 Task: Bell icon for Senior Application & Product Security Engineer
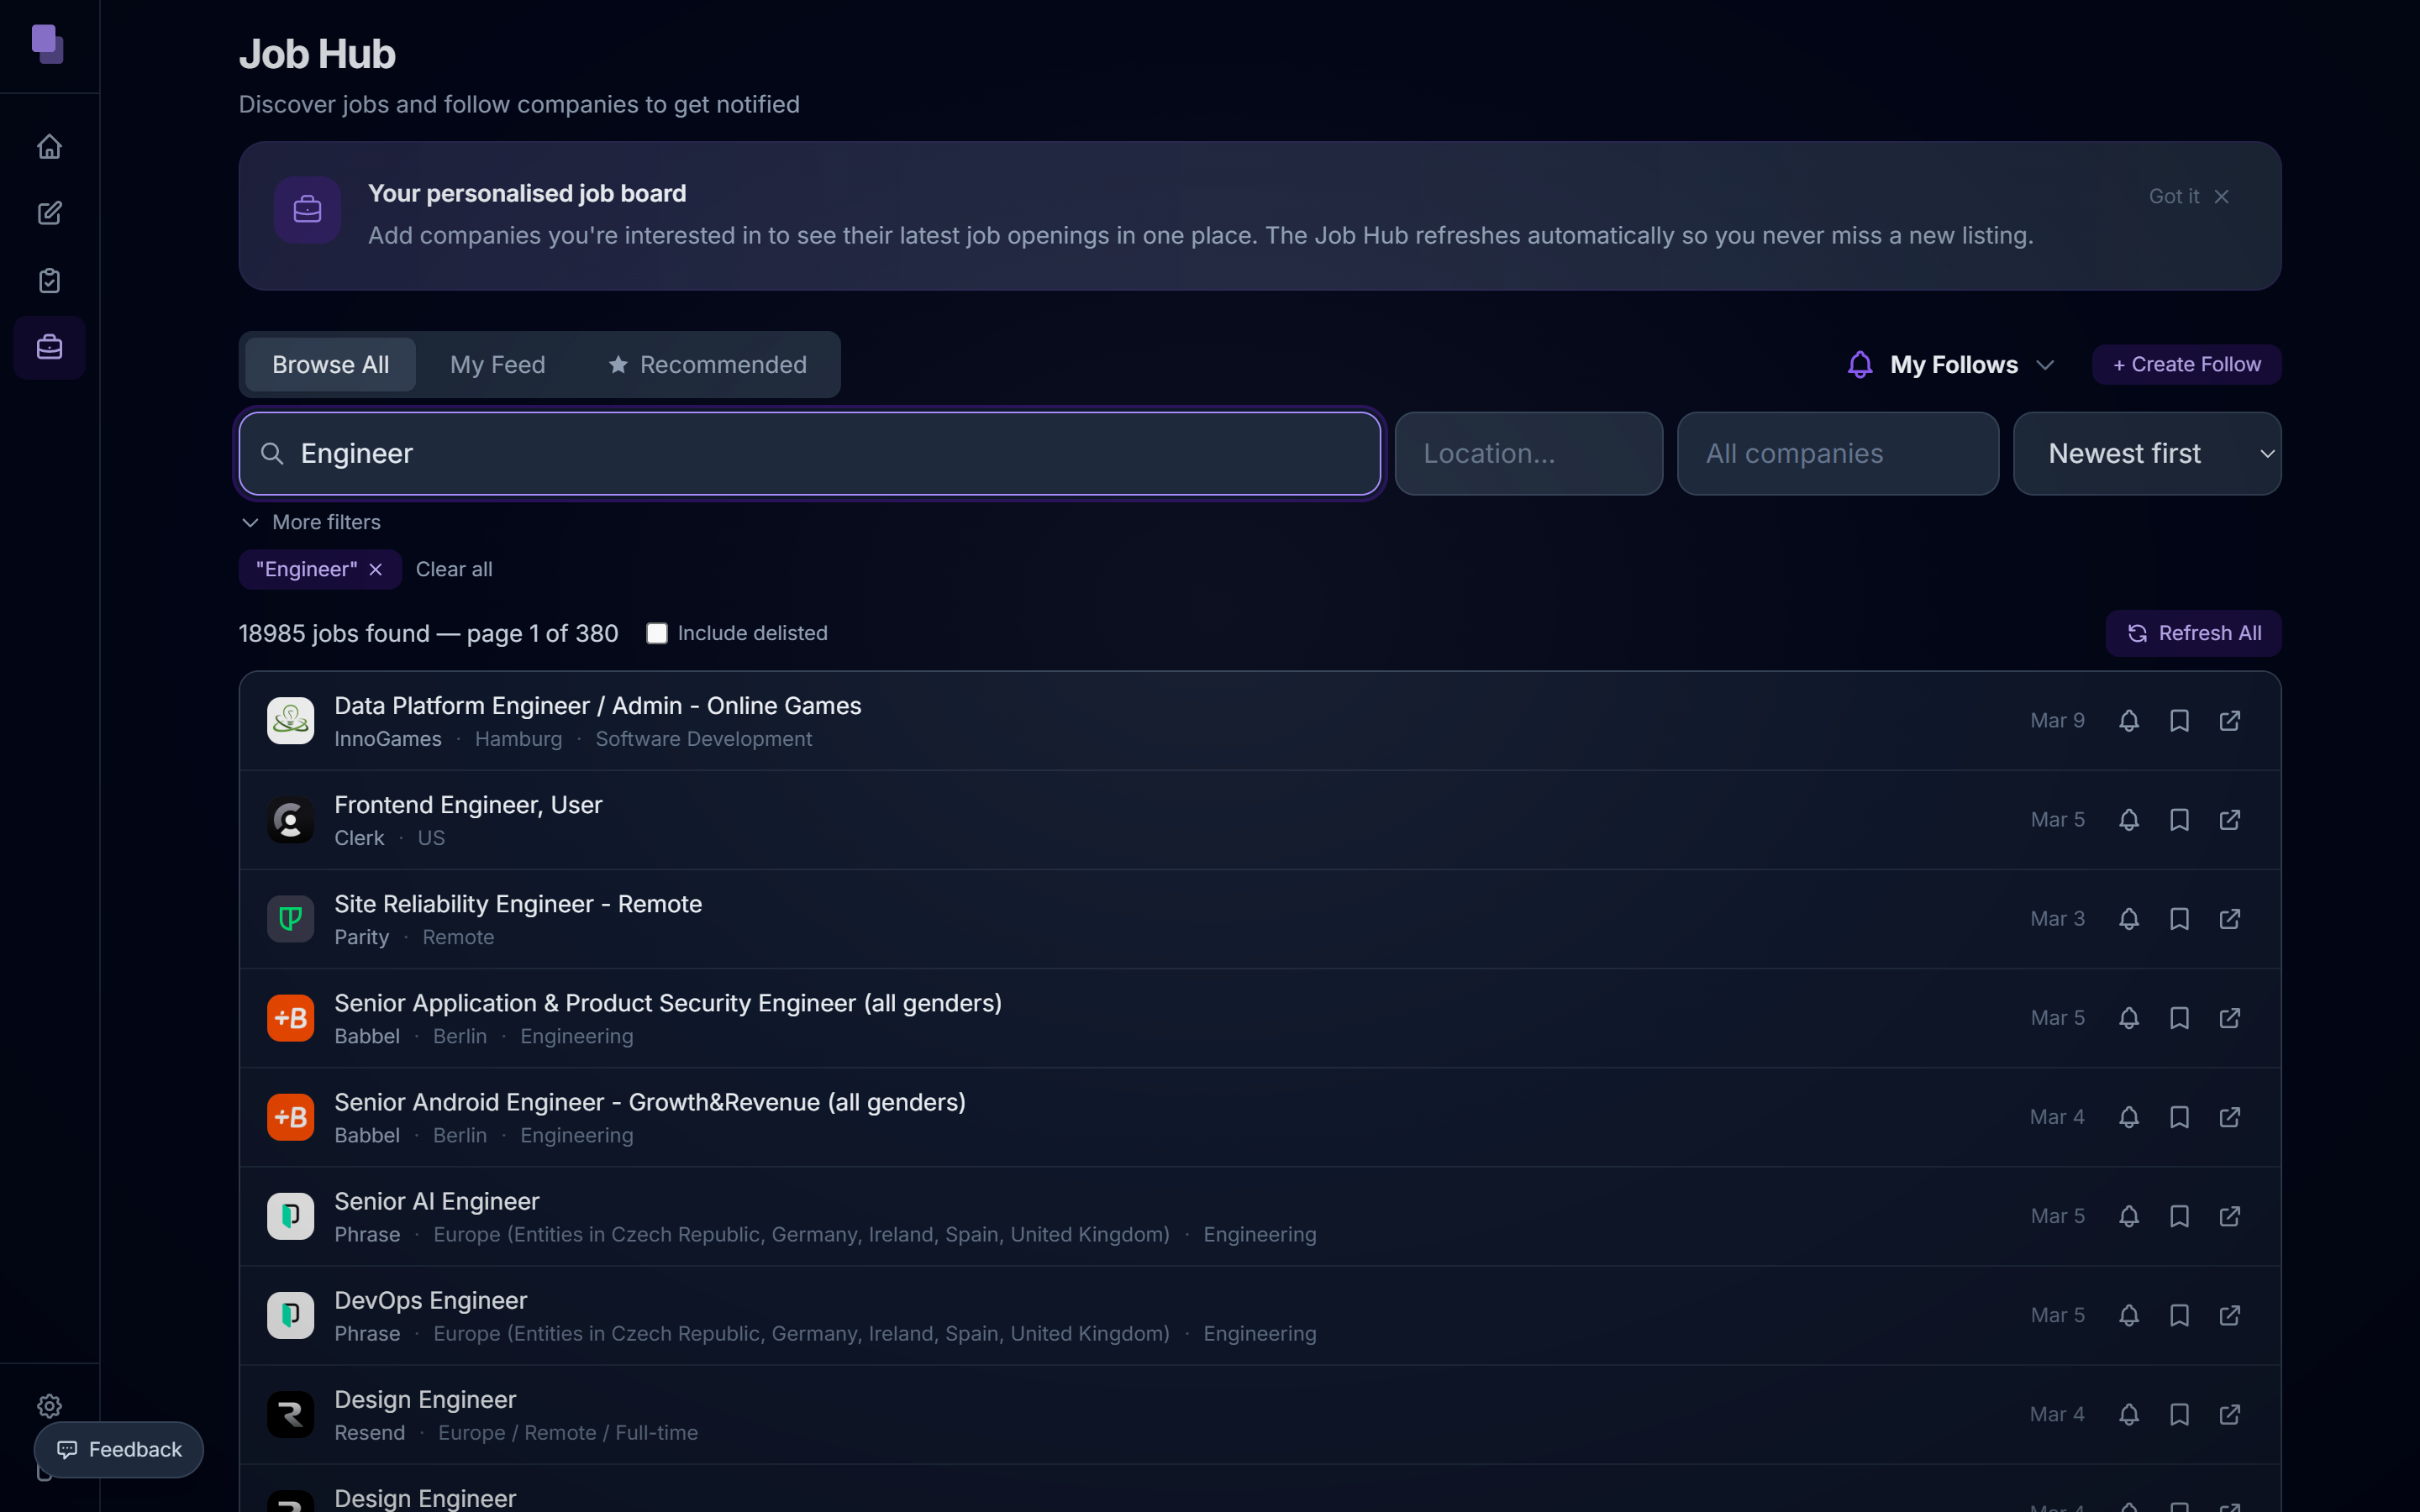click(2129, 1017)
